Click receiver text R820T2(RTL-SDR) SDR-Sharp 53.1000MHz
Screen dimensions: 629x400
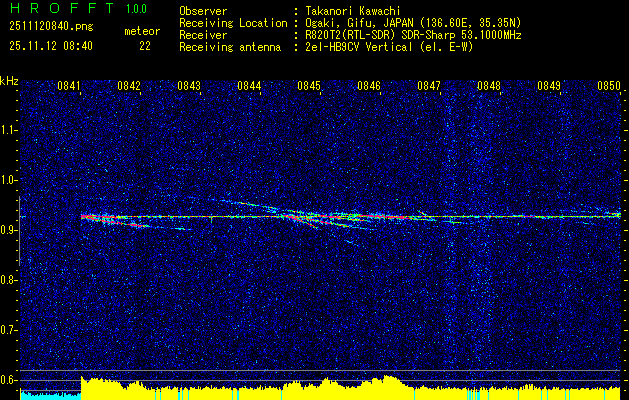pyautogui.click(x=413, y=35)
